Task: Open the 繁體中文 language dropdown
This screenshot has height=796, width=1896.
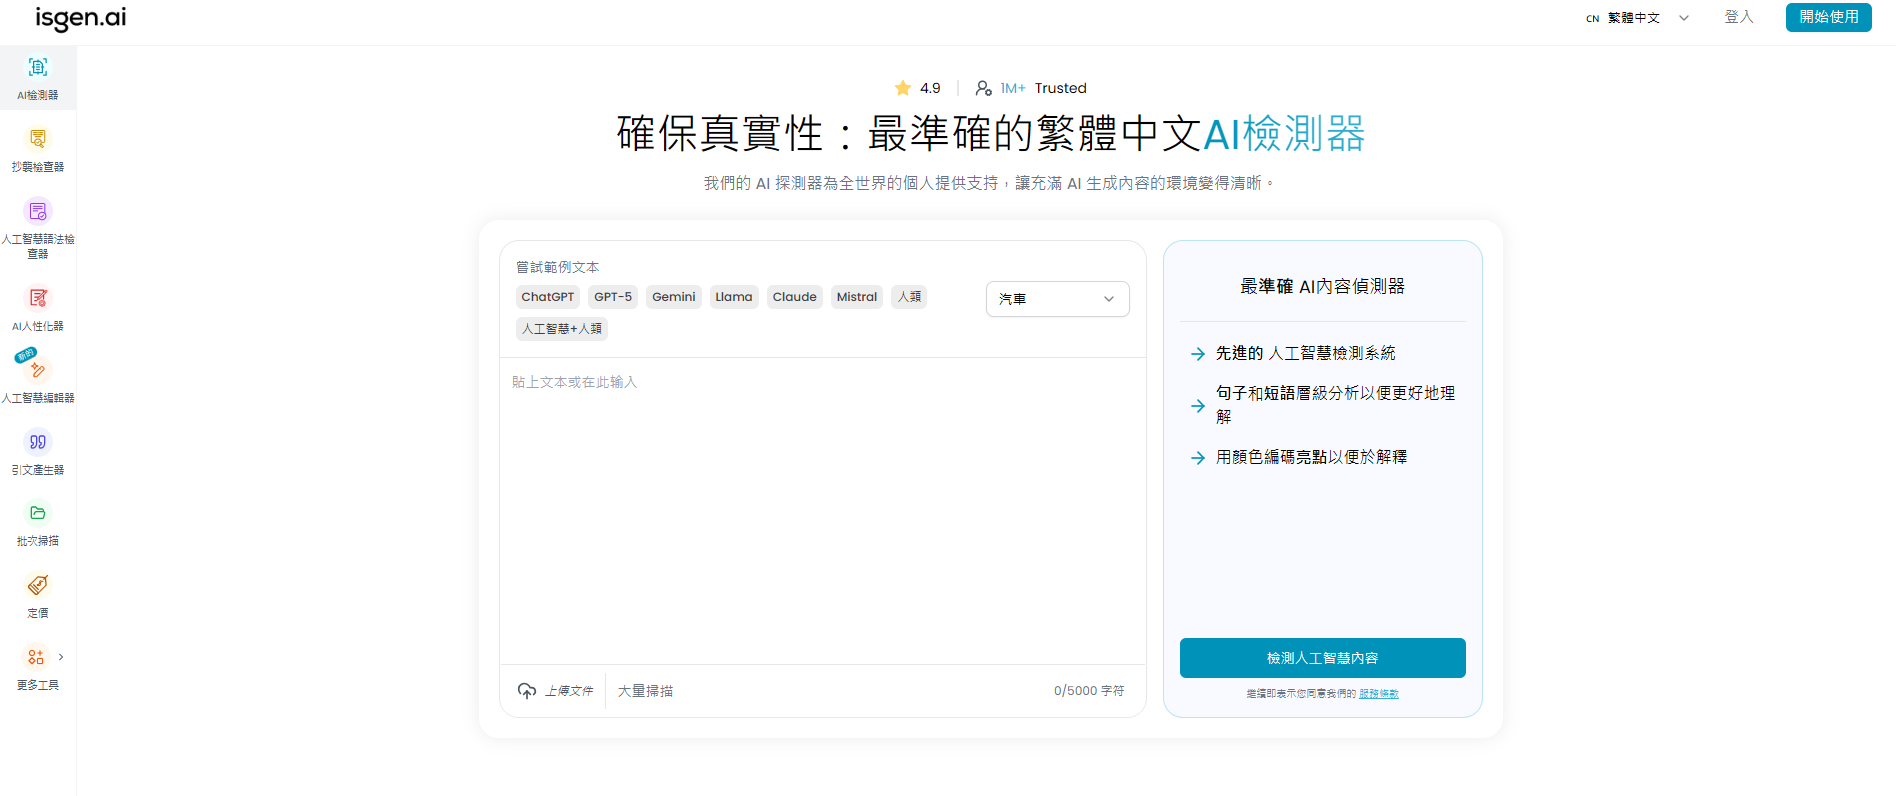Action: point(1638,18)
